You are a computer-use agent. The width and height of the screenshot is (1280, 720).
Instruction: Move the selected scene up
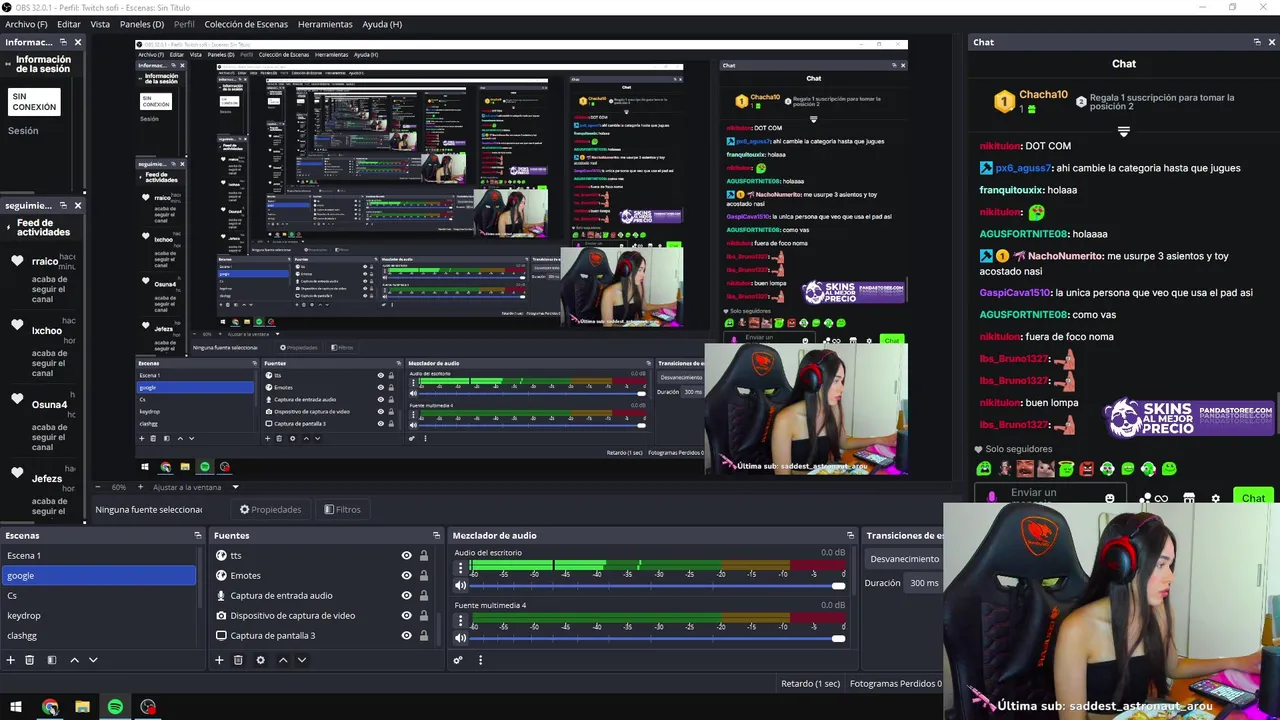74,660
